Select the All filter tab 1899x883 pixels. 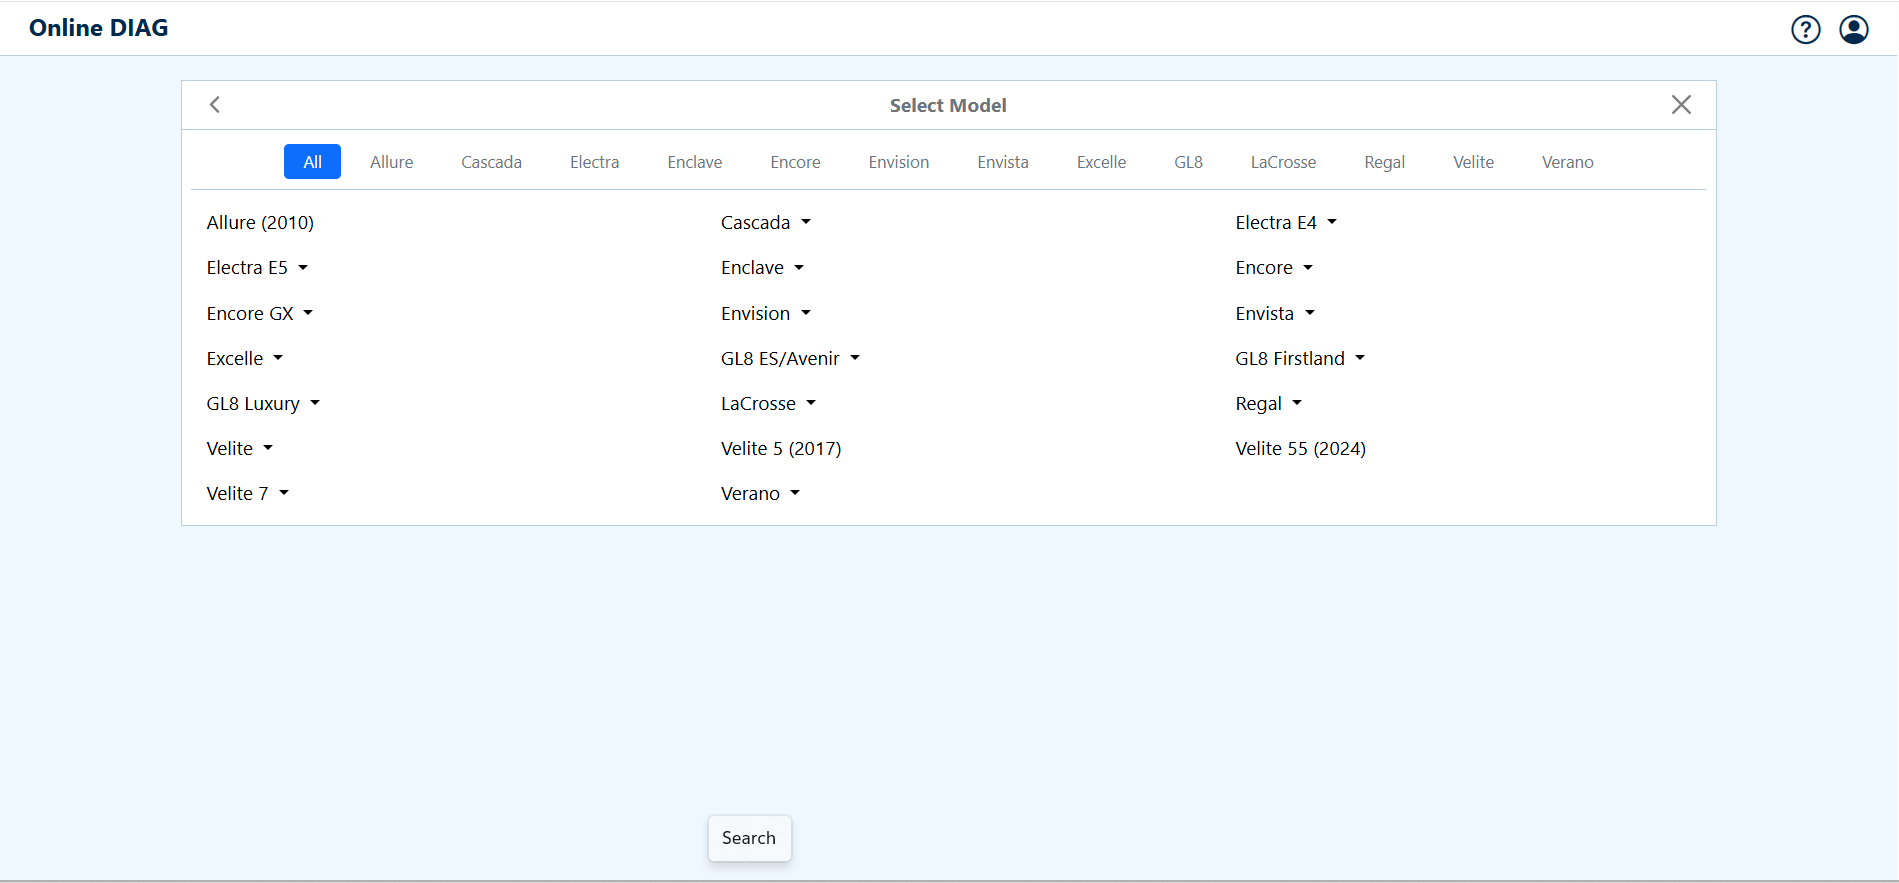[312, 162]
